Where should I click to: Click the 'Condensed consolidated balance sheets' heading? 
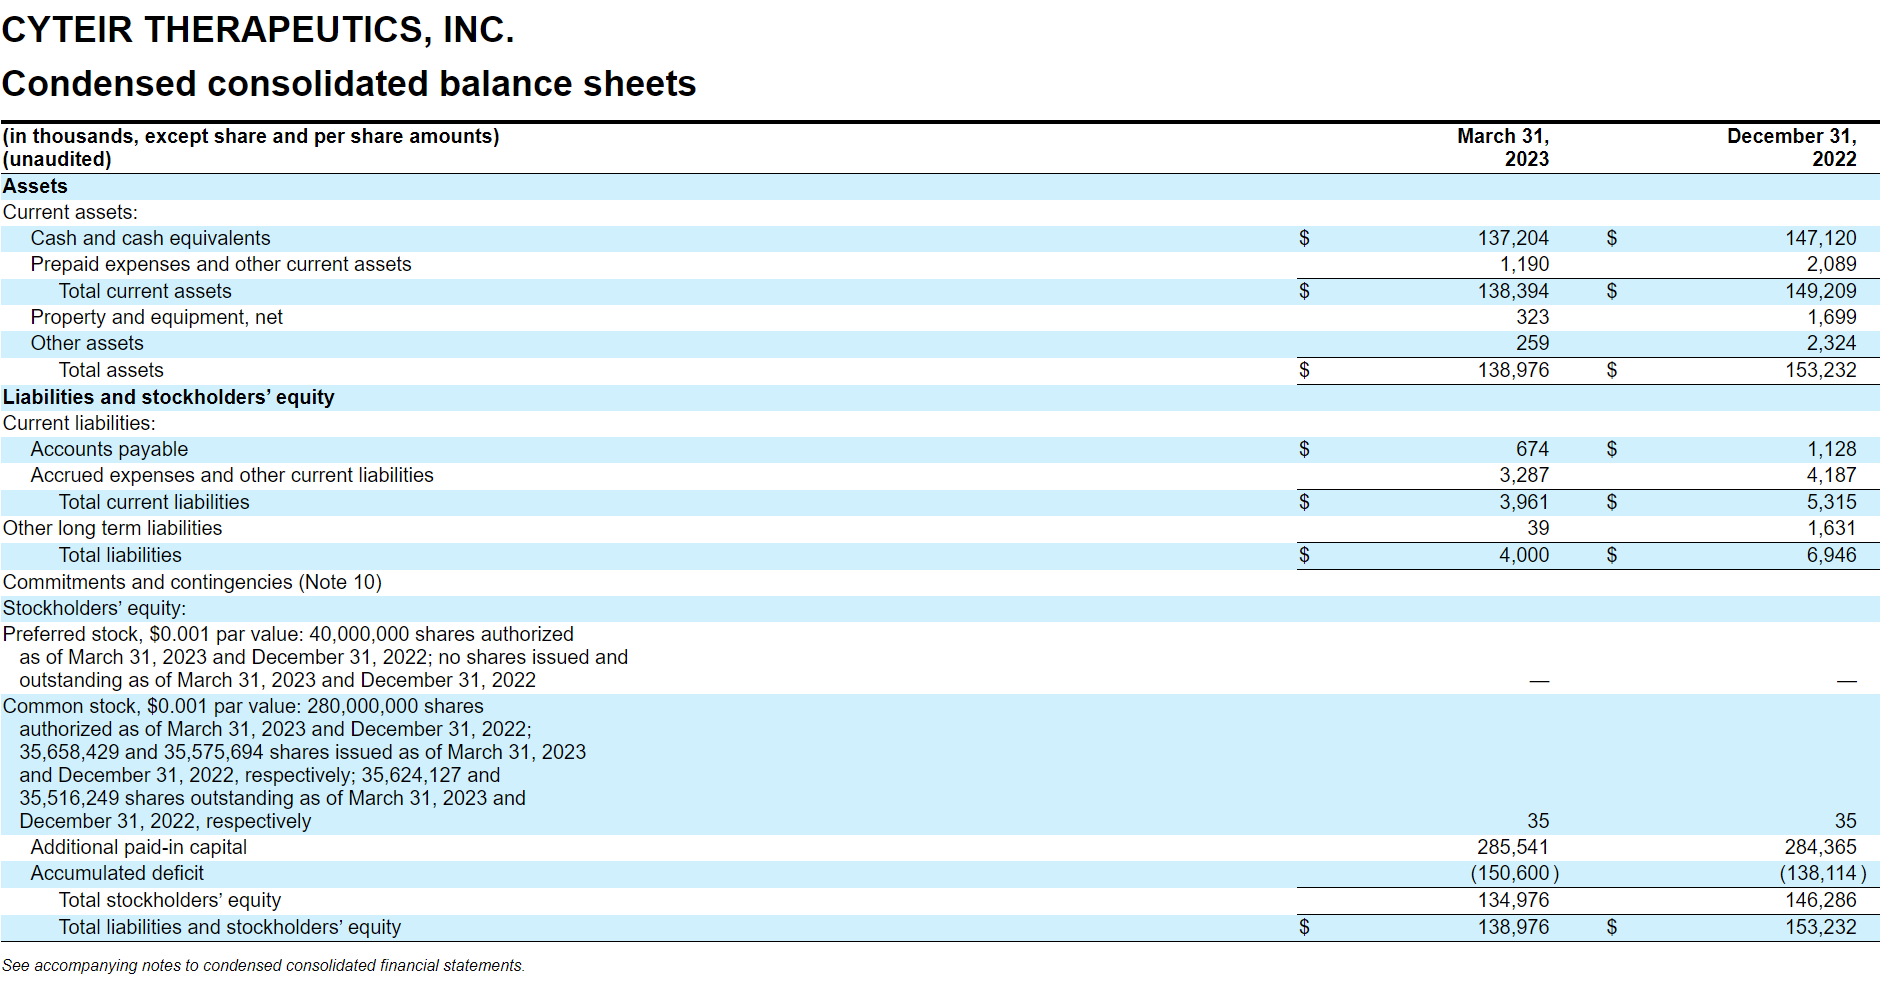[x=349, y=84]
